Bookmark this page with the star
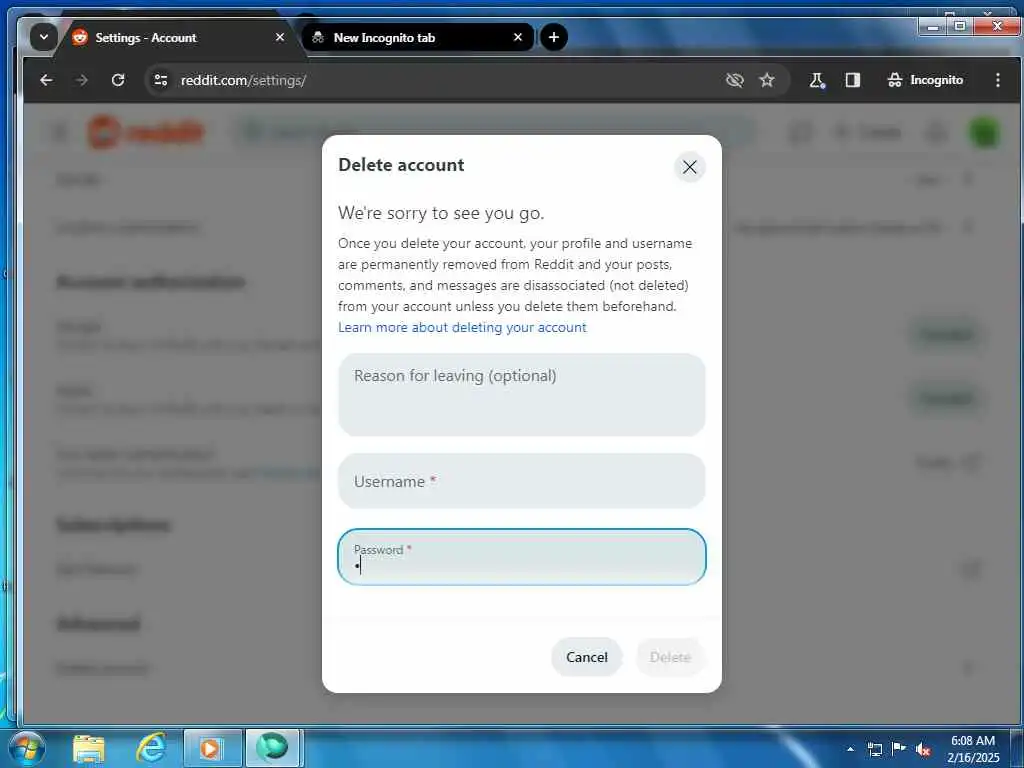Screen dimensions: 1024x768 (x=767, y=80)
